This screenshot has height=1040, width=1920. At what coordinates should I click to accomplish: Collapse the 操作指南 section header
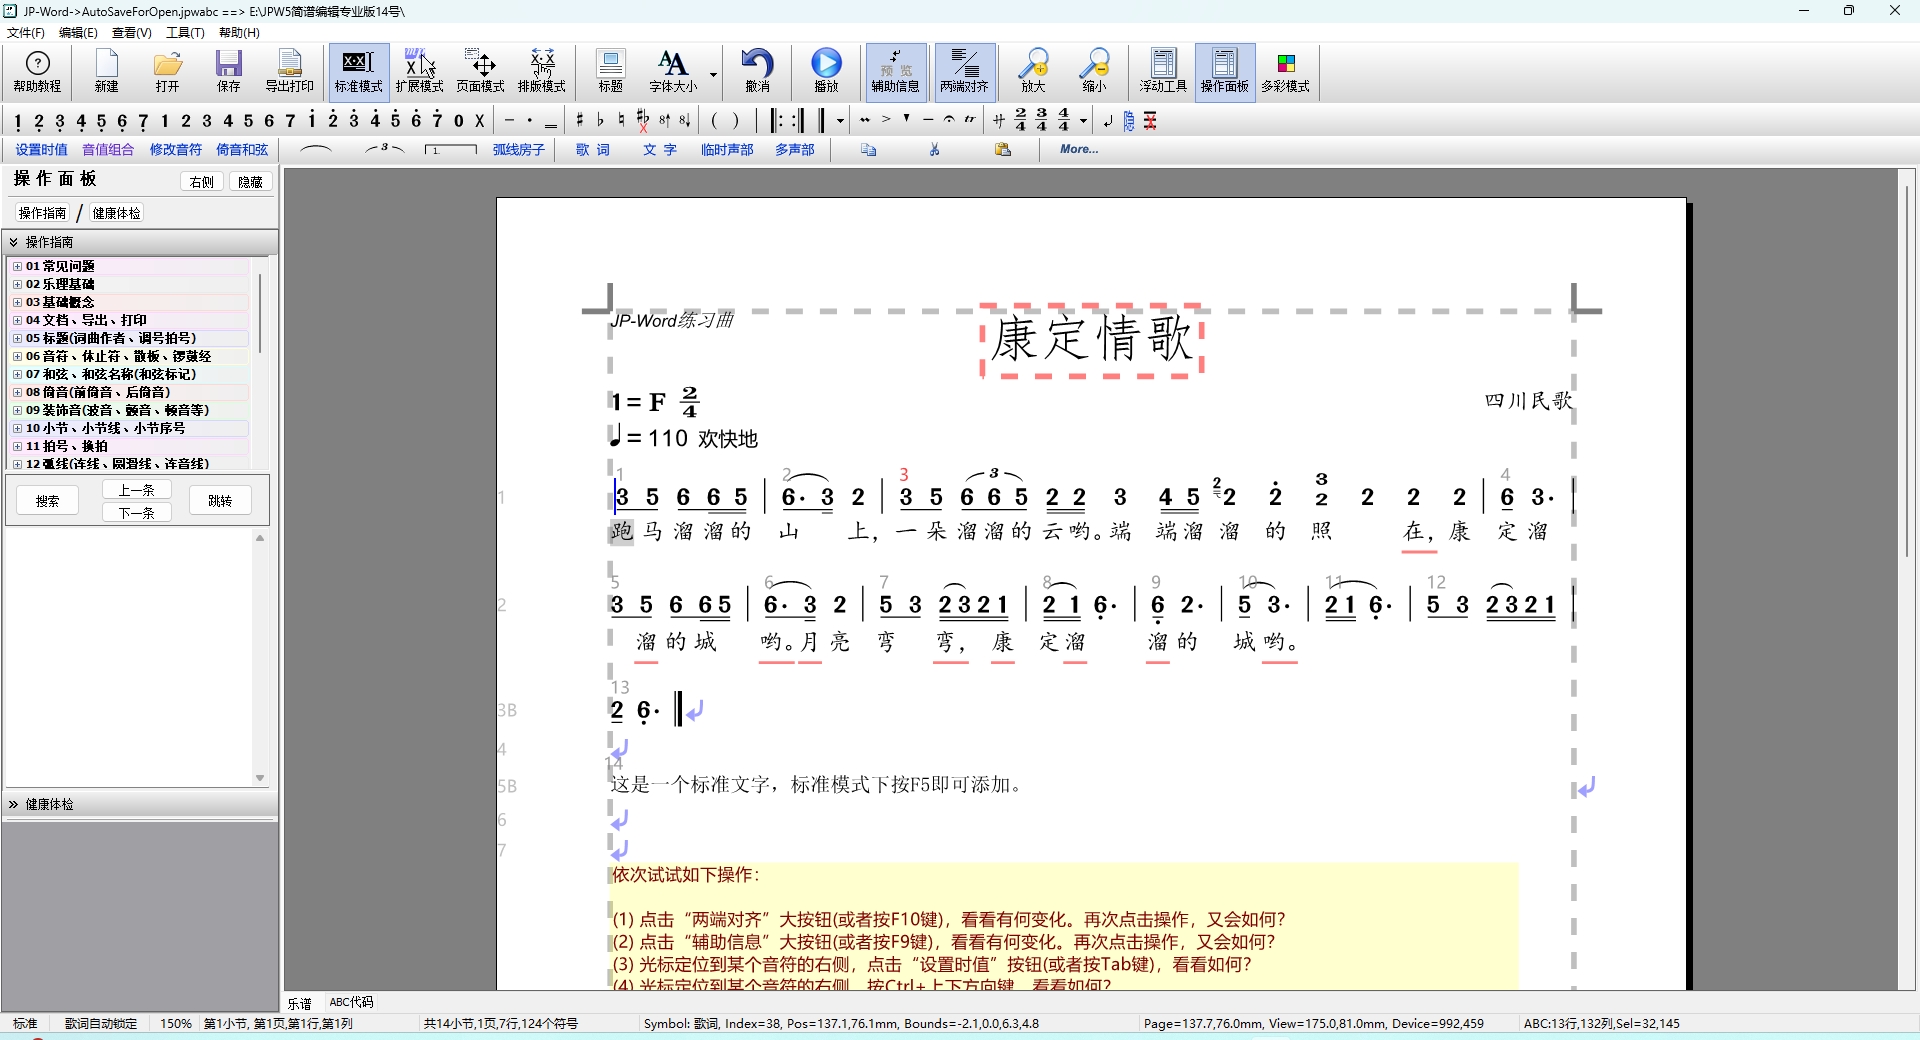tap(140, 242)
